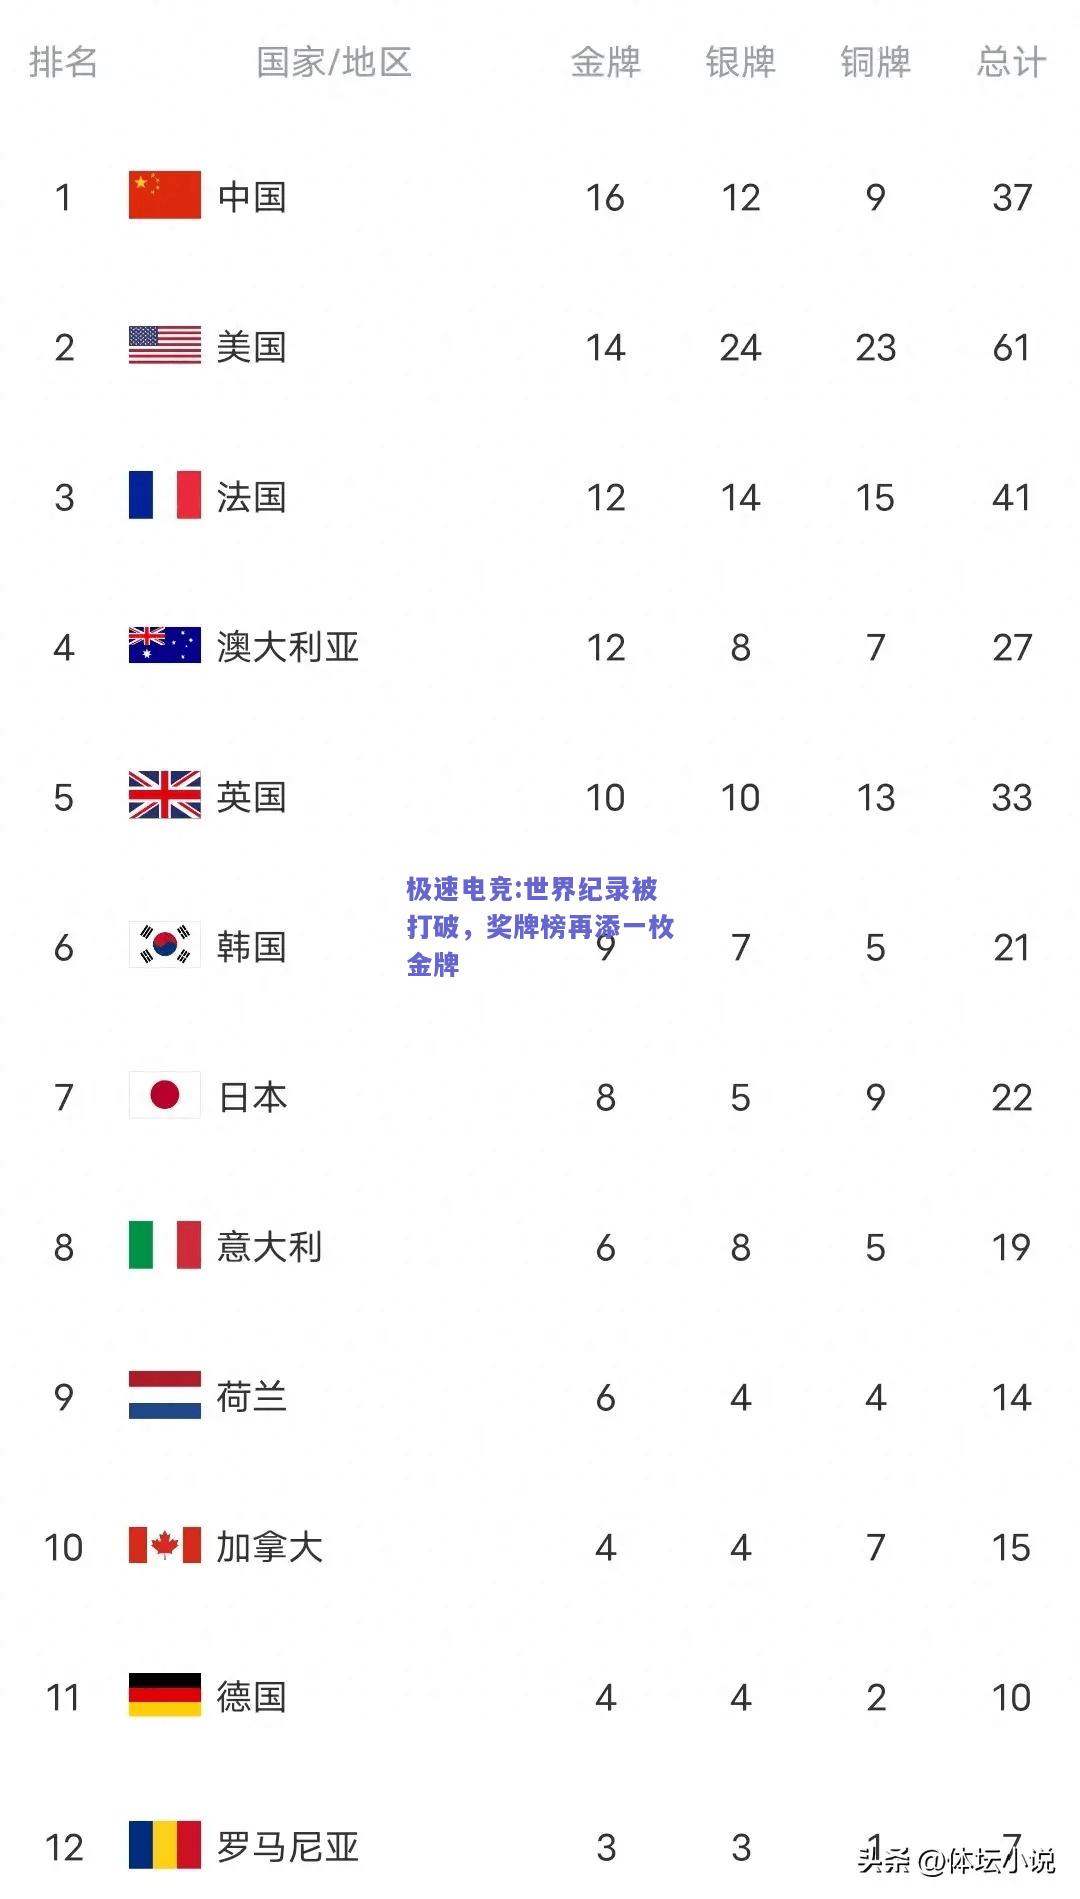Select the Romania flag icon

[x=165, y=1845]
